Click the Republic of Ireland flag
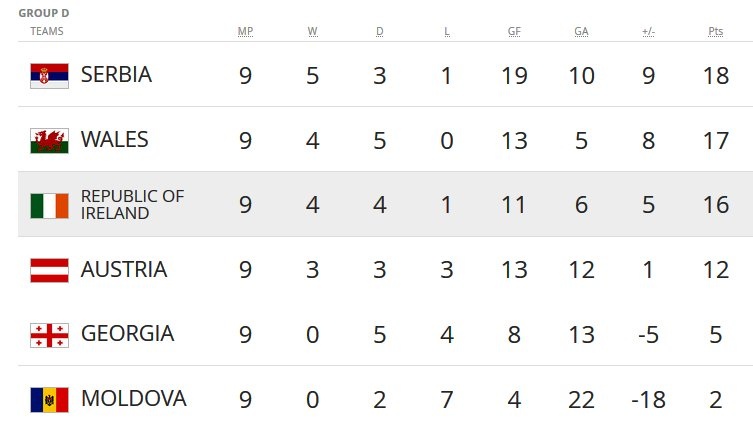This screenshot has width=753, height=429. (x=49, y=205)
